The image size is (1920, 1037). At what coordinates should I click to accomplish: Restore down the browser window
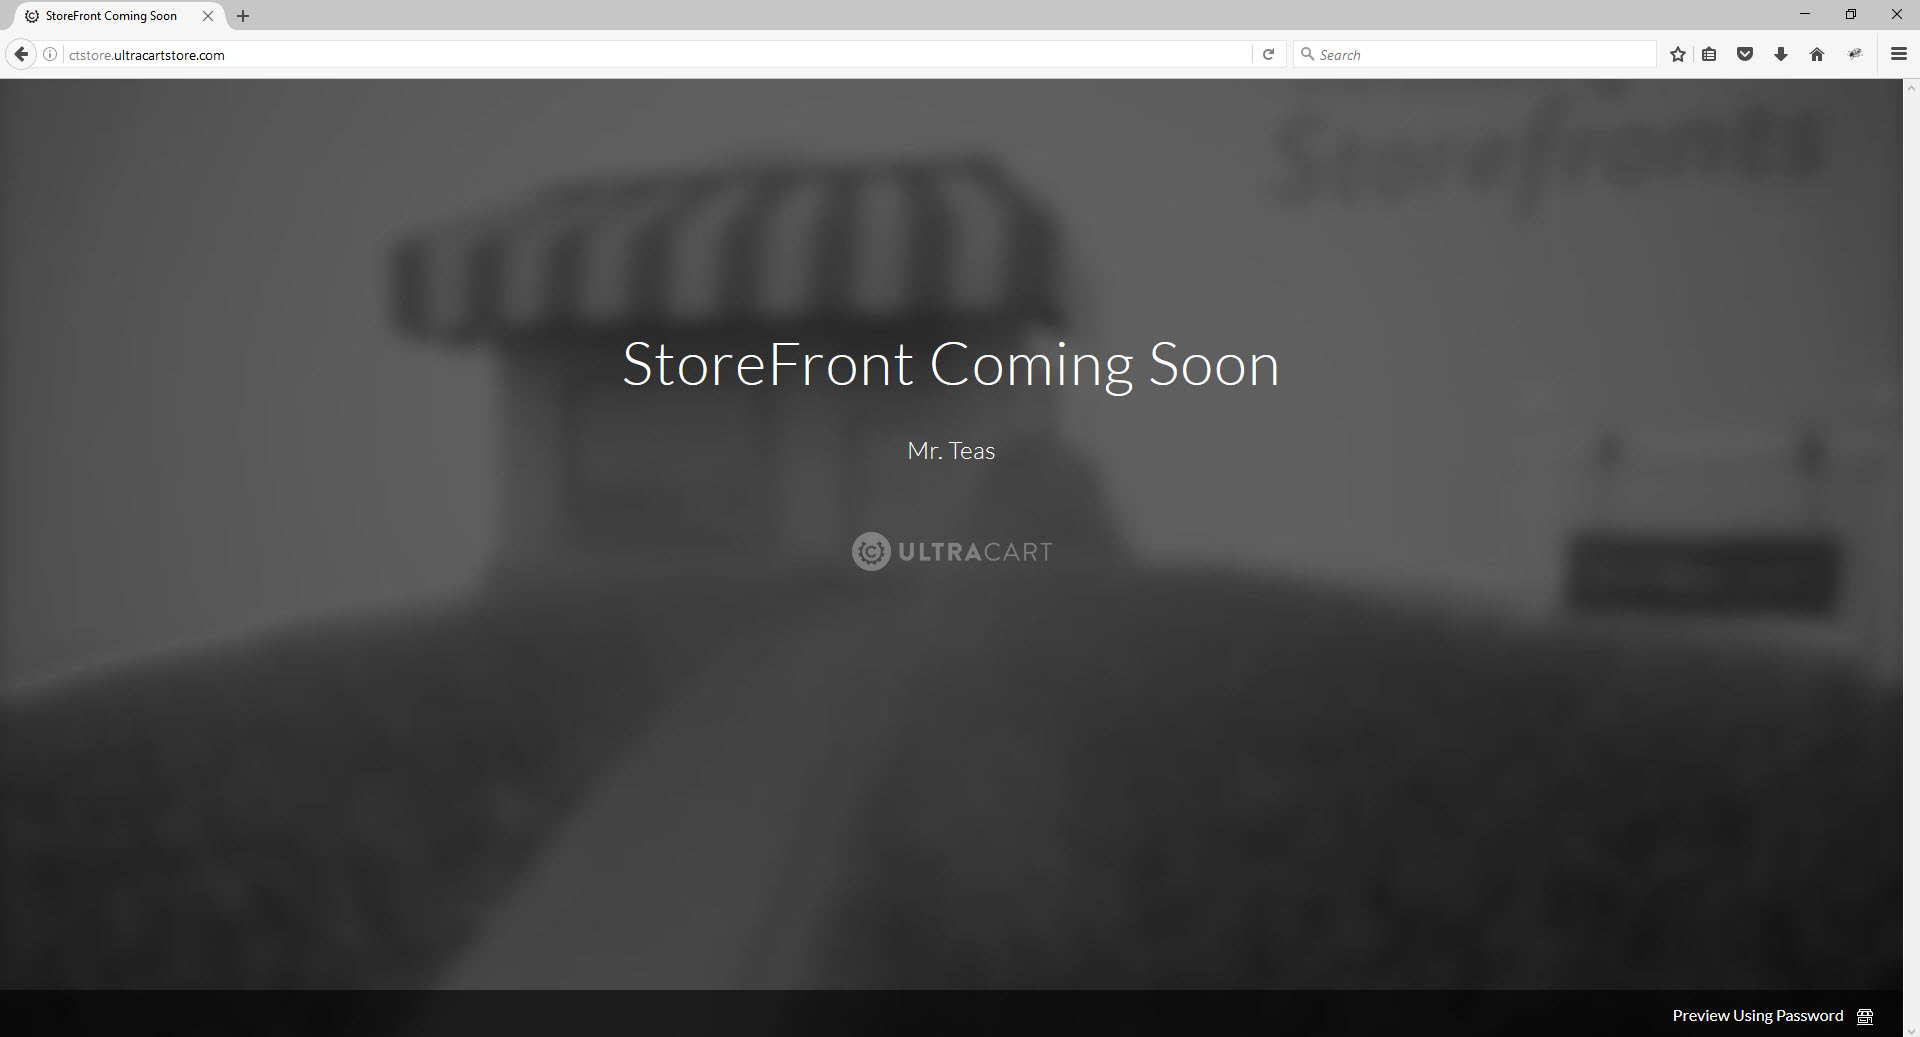click(1851, 14)
